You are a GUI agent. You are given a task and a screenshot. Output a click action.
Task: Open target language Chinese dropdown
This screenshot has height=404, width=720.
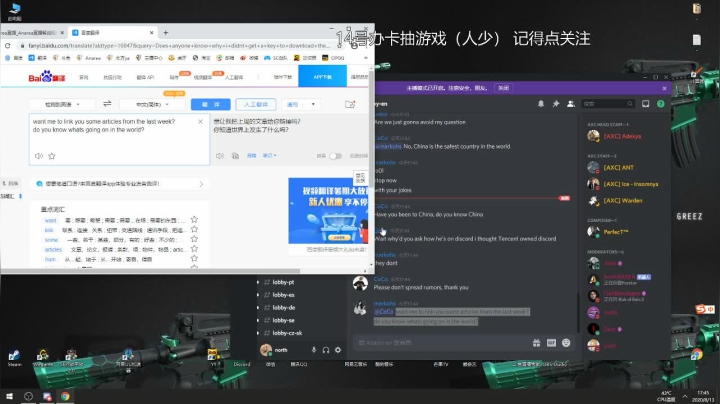tap(152, 104)
